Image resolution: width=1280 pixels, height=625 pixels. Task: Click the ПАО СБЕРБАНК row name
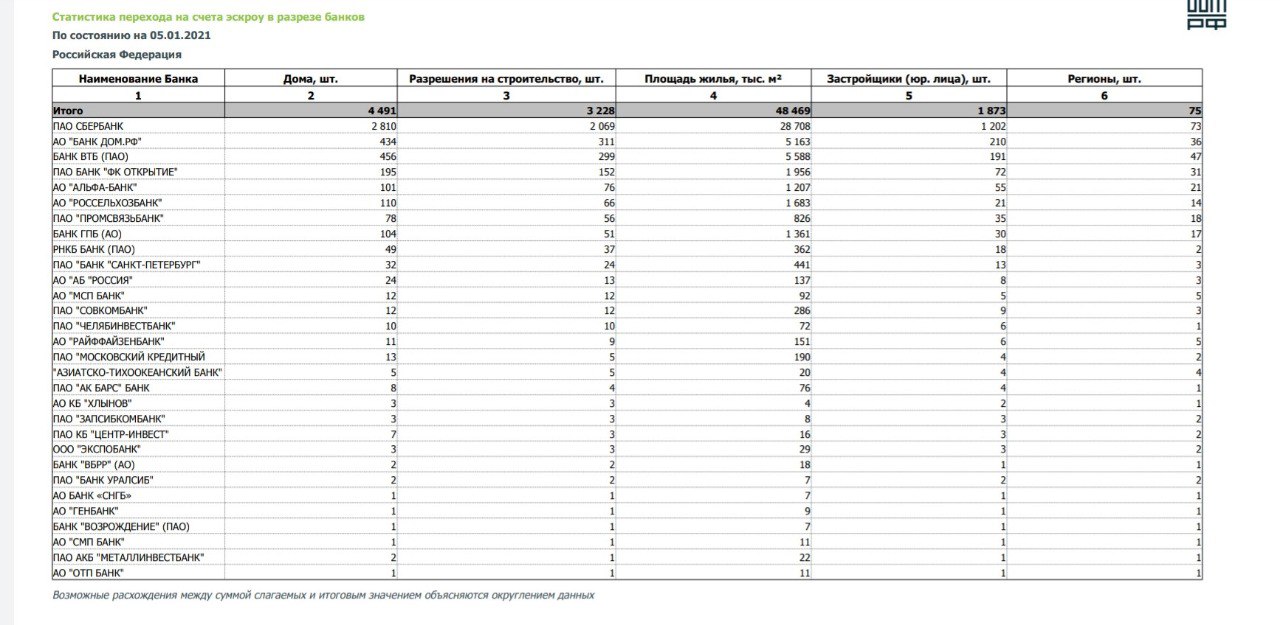pyautogui.click(x=91, y=127)
